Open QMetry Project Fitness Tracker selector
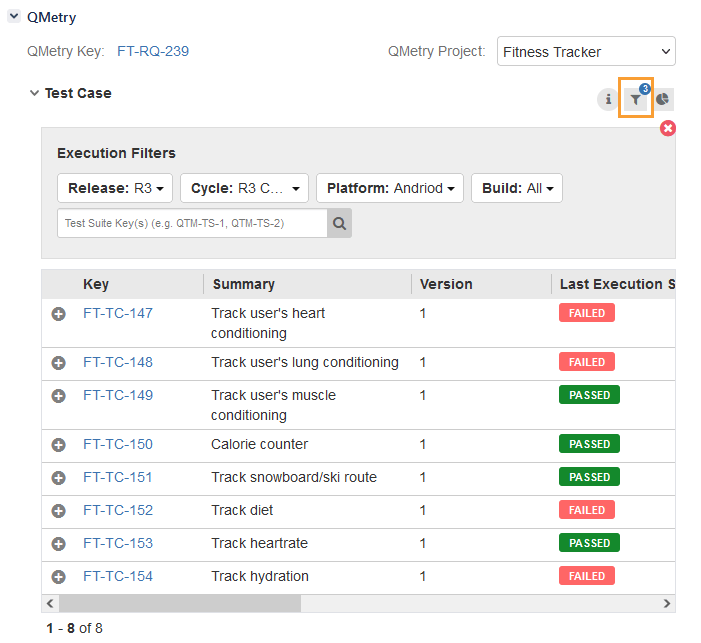Screen dimensions: 701x643 (585, 51)
